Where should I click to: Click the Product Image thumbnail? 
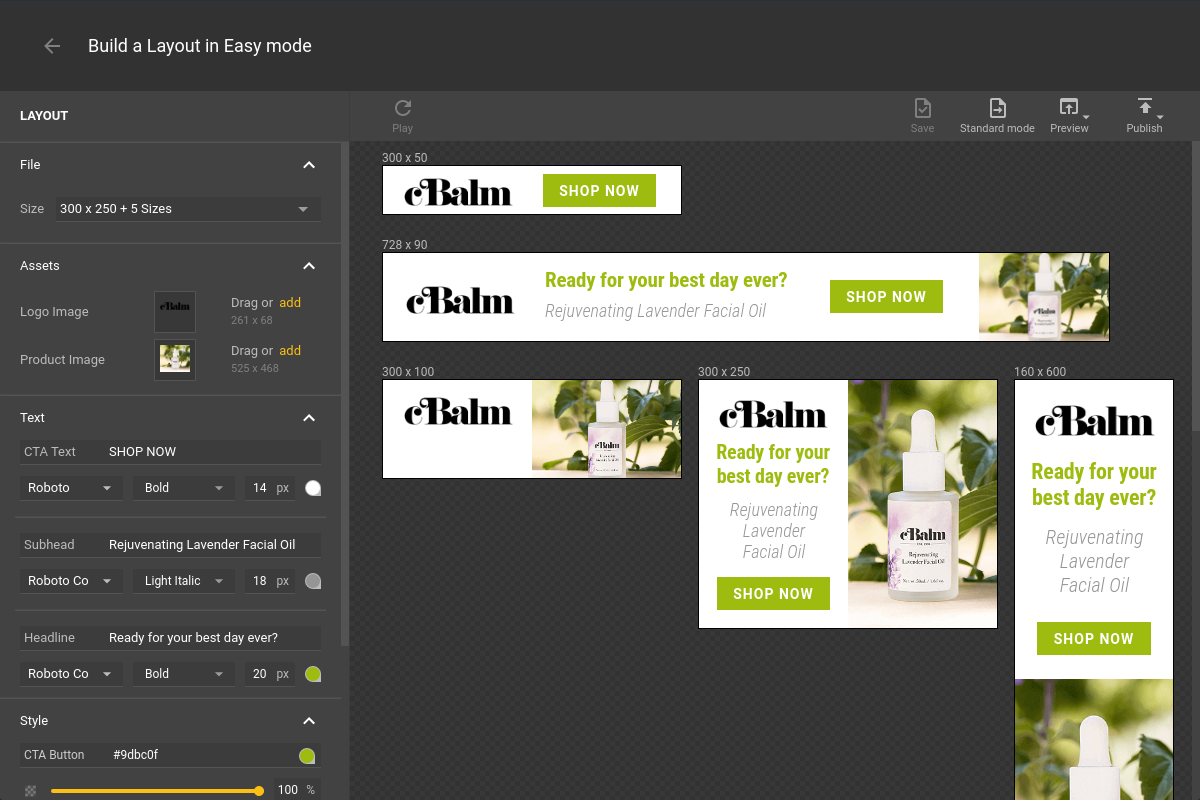click(x=175, y=360)
